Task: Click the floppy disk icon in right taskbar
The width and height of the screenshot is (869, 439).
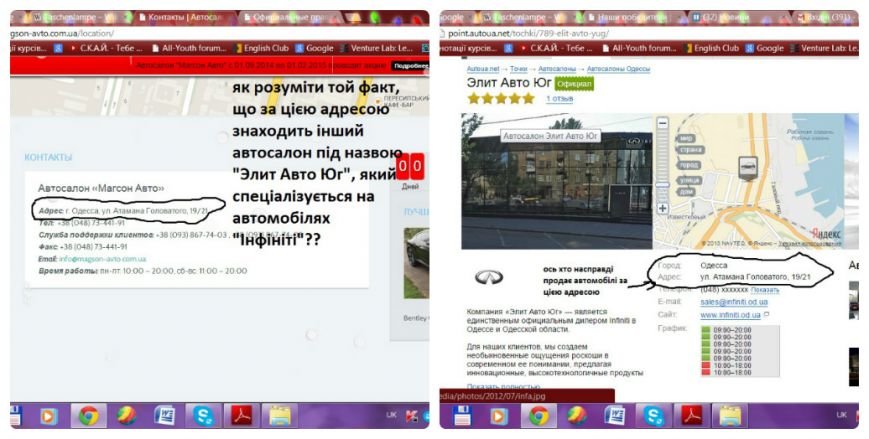Action: pyautogui.click(x=462, y=415)
